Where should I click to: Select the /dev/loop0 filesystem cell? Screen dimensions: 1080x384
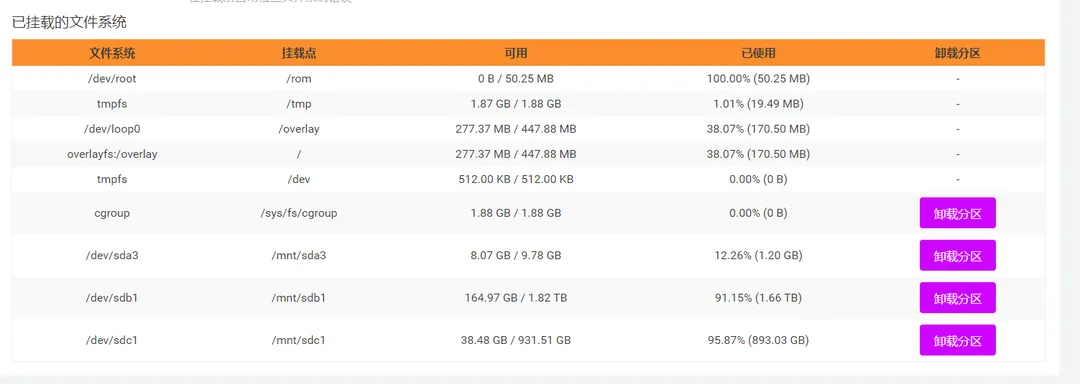pos(112,129)
